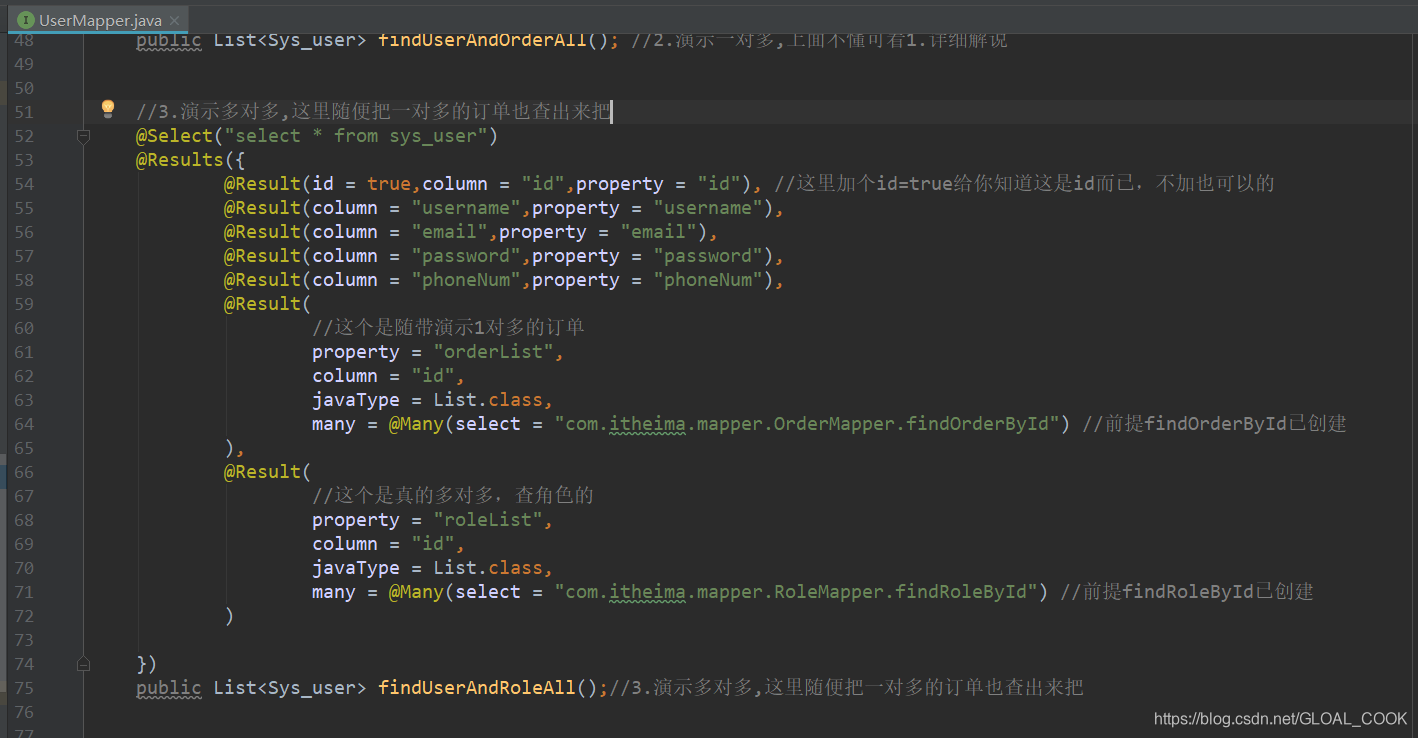Click line number 60 in the gutter
Viewport: 1418px width, 738px height.
click(23, 328)
